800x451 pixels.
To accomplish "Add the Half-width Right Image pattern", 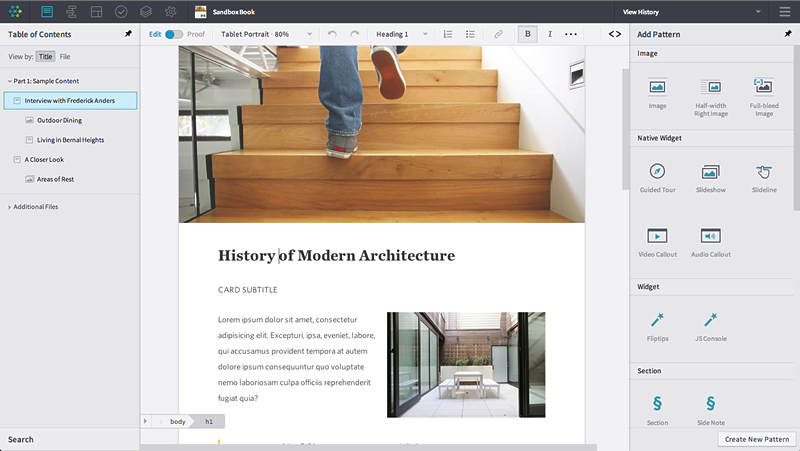I will (x=711, y=97).
